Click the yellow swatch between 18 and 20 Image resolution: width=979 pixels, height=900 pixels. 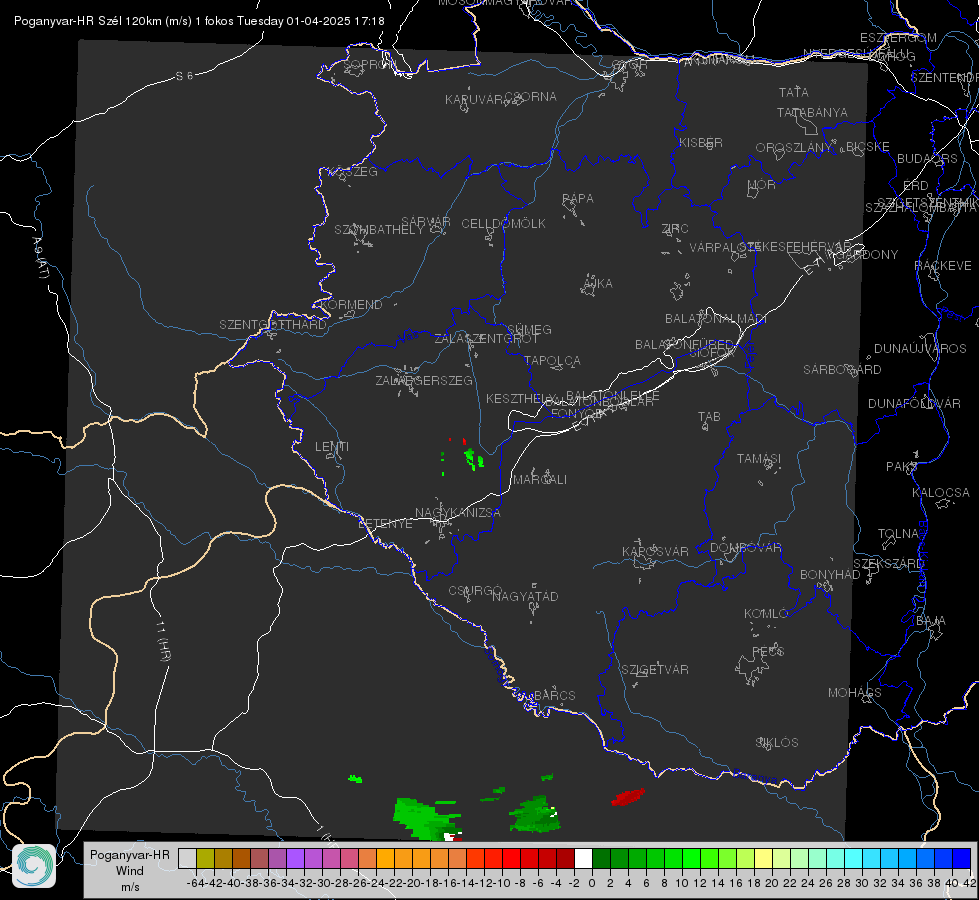point(764,858)
